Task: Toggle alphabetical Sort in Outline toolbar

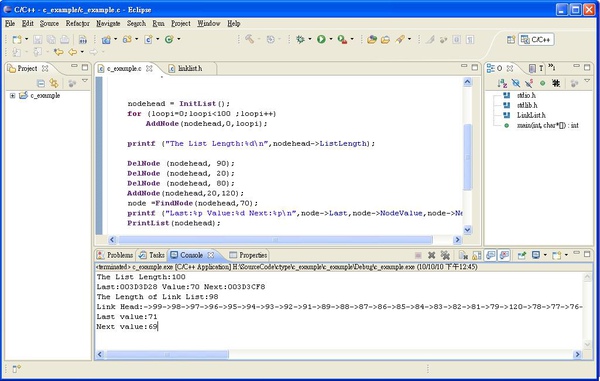Action: coord(502,83)
